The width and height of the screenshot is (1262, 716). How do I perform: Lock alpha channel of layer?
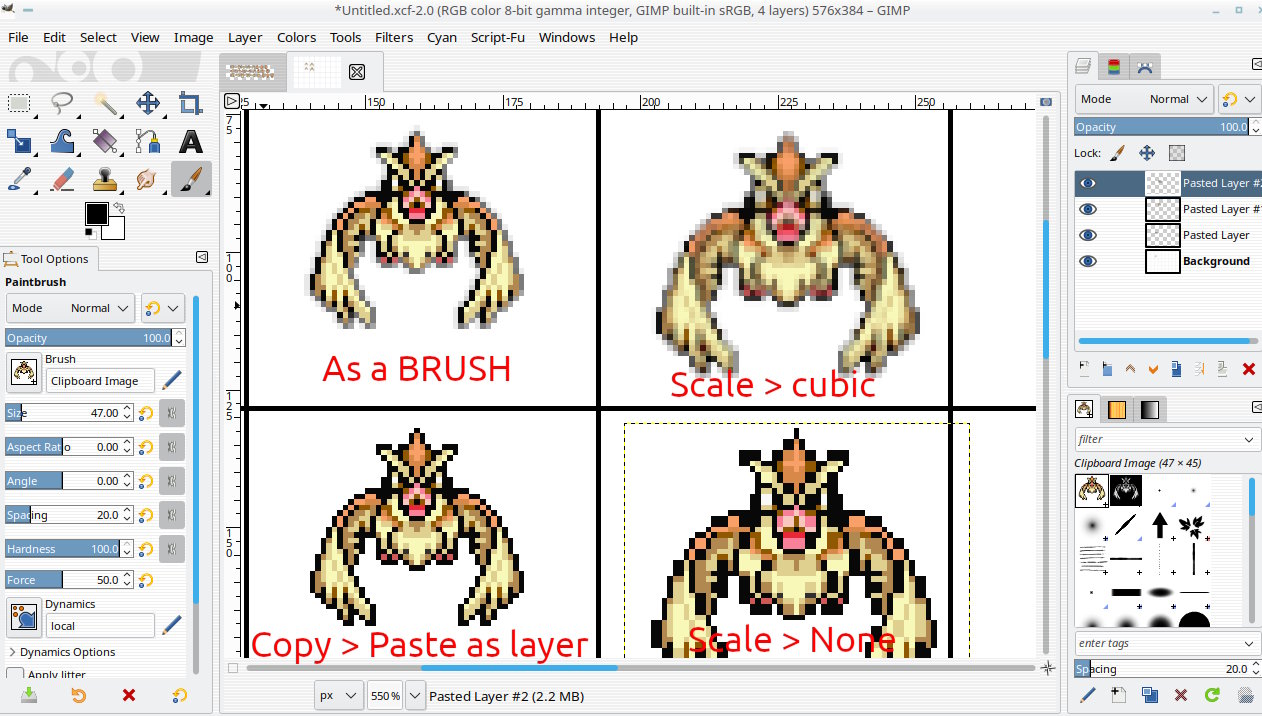pos(1177,153)
